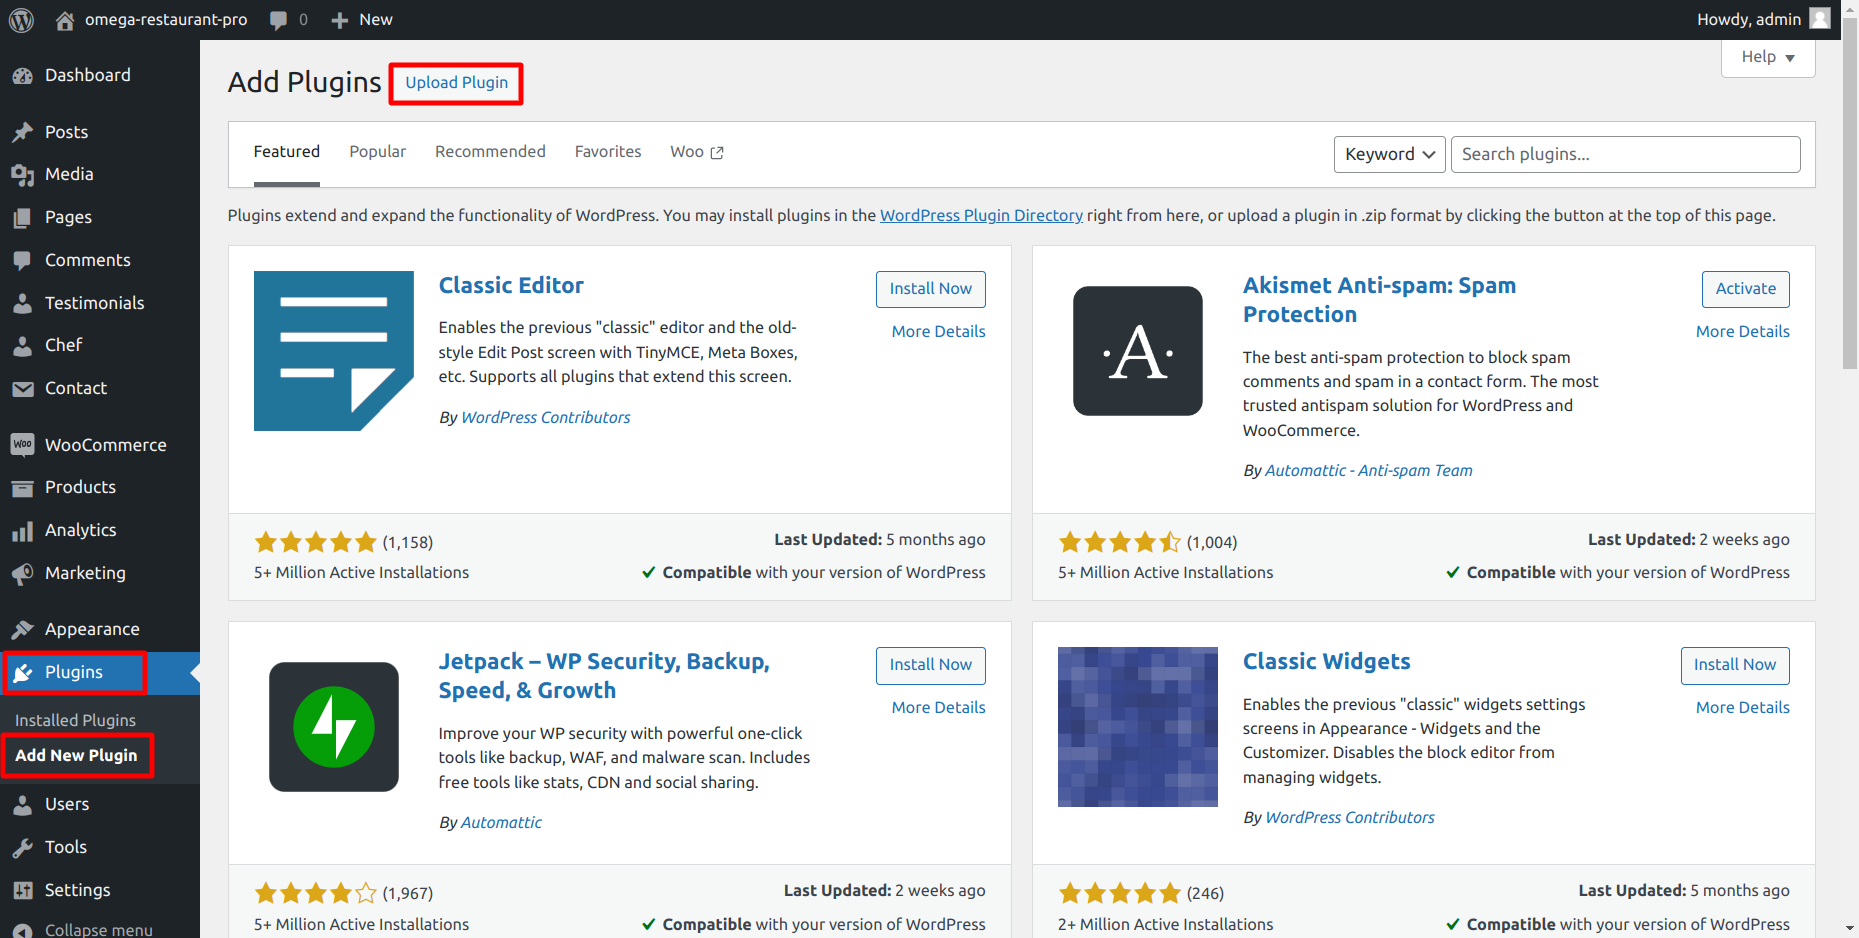This screenshot has width=1859, height=938.
Task: Open the WooCommerce sidebar icon
Action: click(x=22, y=445)
